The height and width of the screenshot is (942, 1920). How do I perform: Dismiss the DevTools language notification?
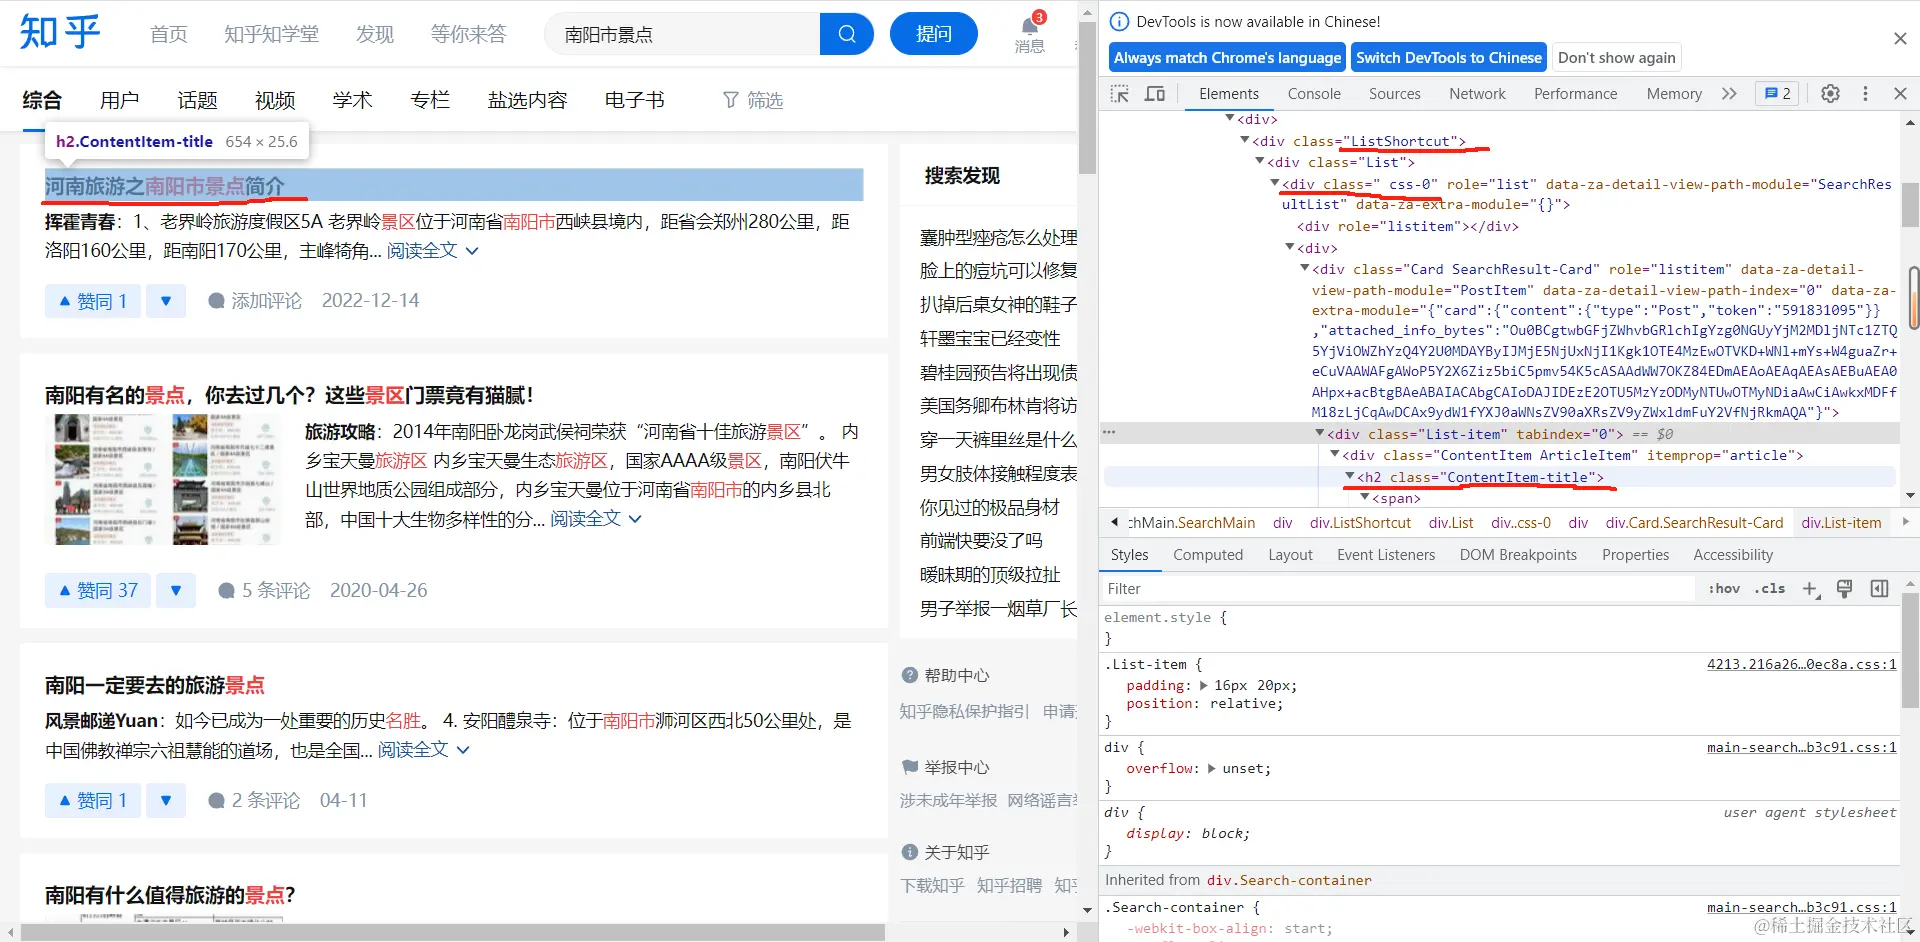[1900, 39]
